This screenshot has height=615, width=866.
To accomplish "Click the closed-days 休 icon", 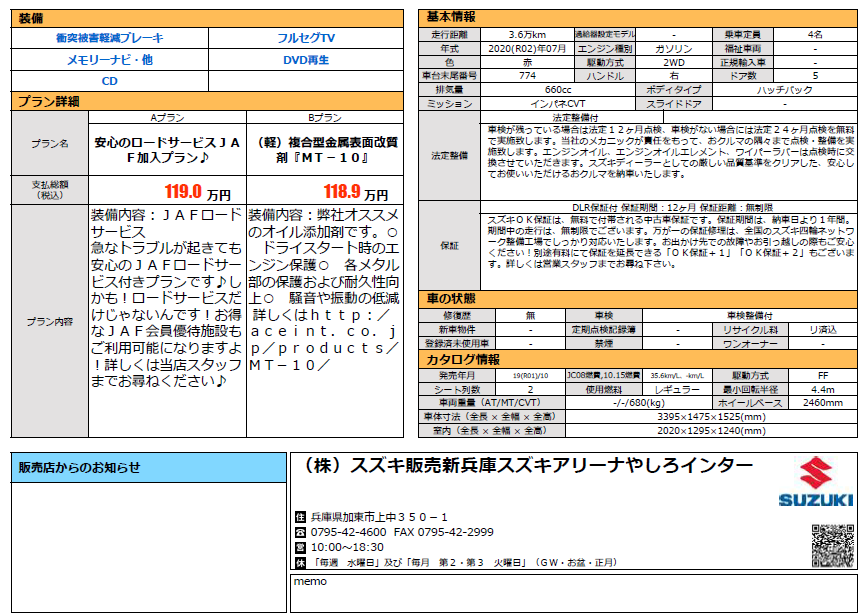I will (299, 562).
